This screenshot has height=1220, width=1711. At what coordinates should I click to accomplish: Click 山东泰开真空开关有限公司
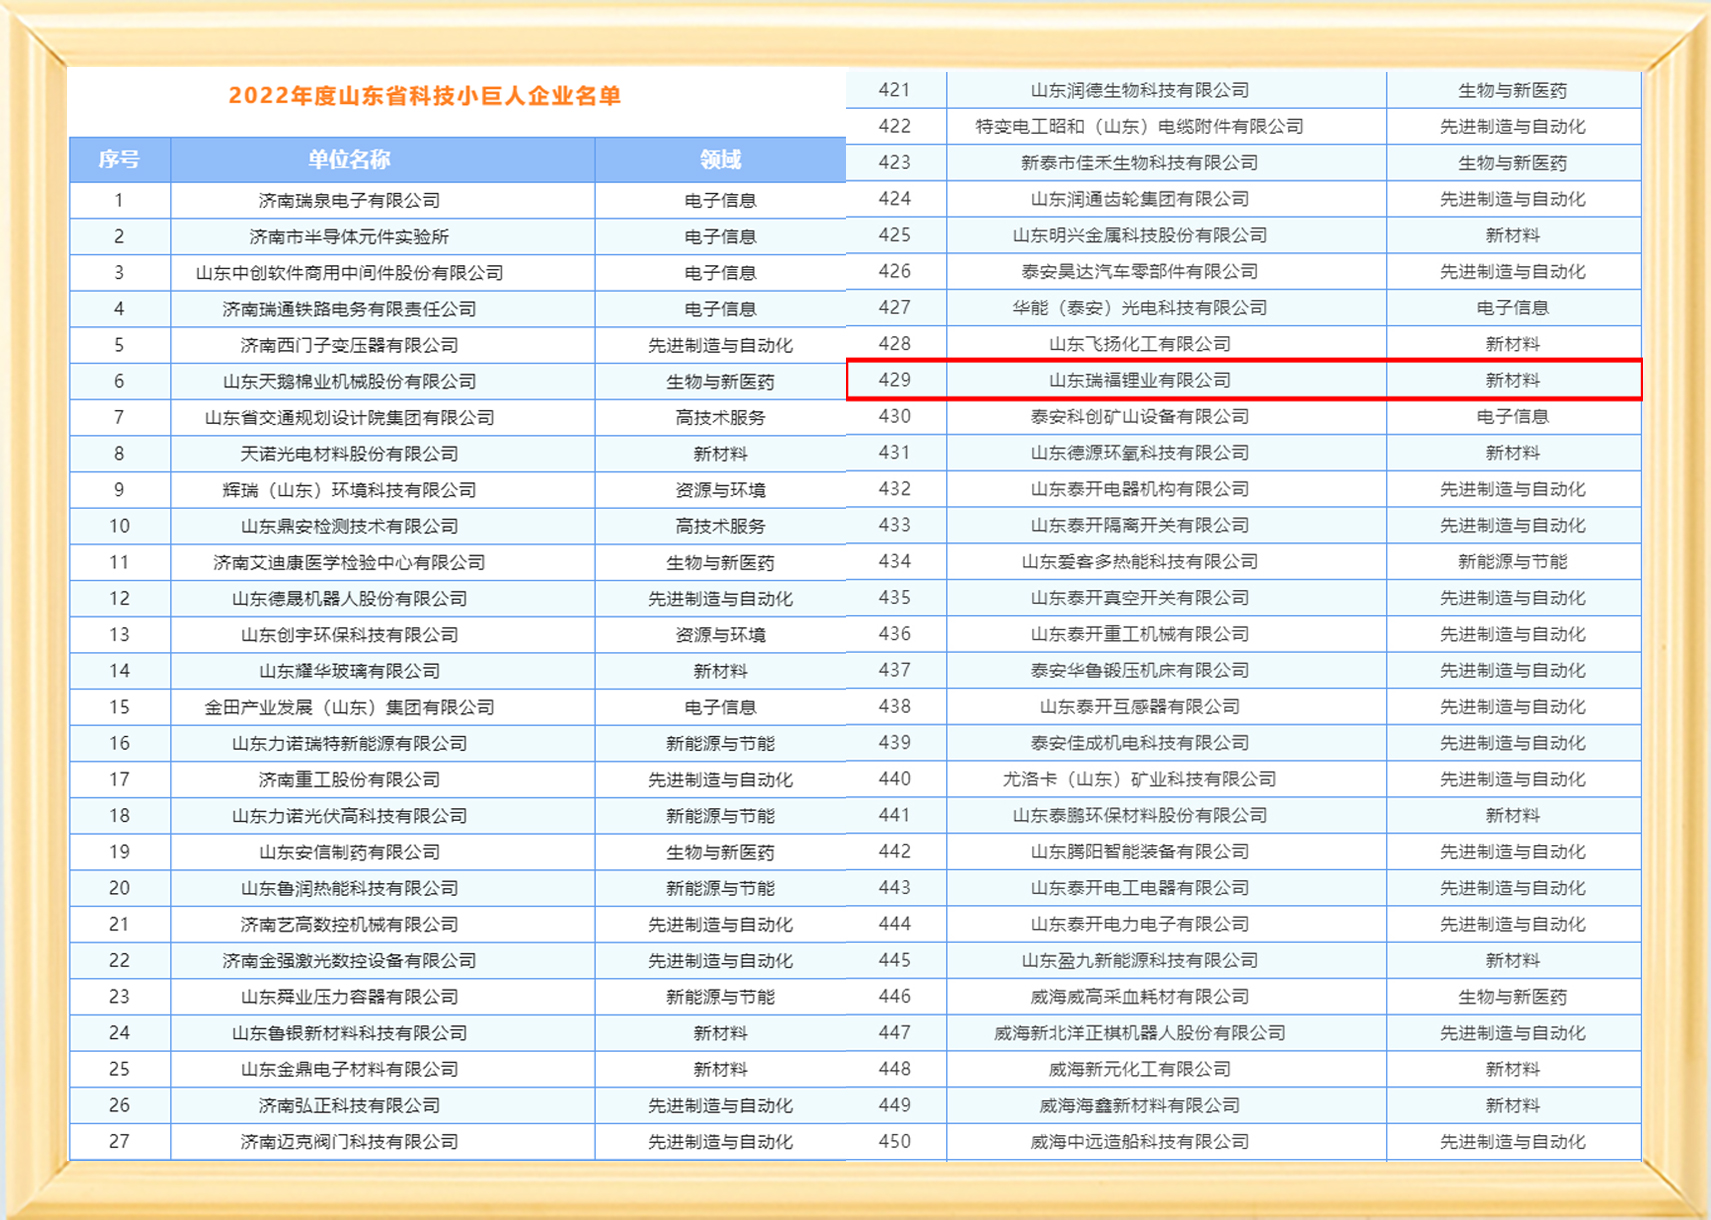tap(1139, 597)
